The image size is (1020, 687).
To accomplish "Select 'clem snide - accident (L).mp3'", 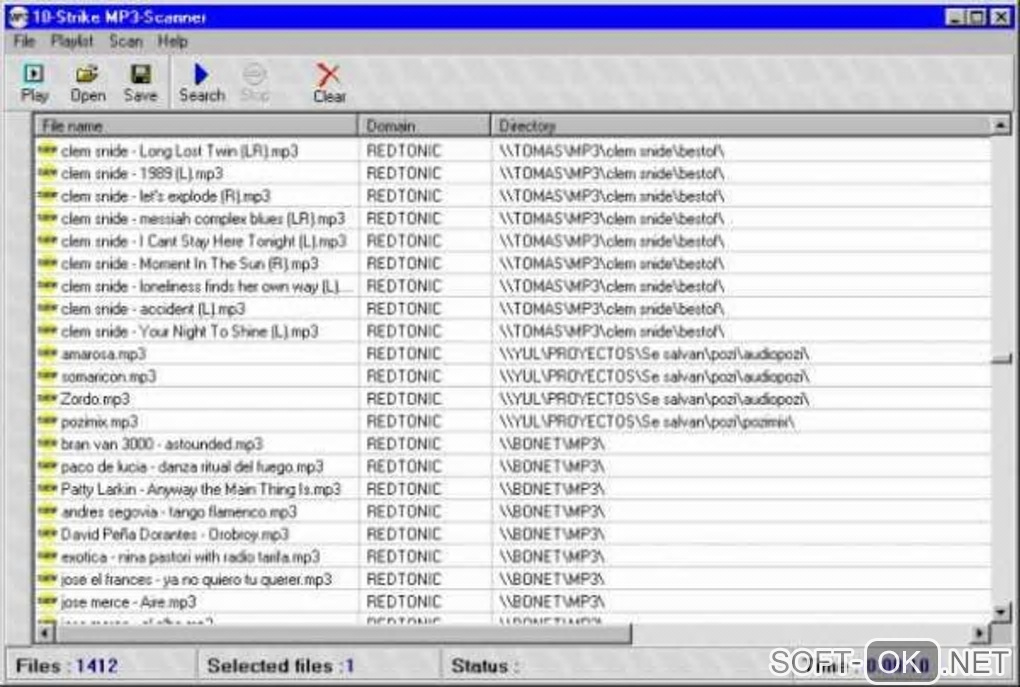I will point(153,309).
